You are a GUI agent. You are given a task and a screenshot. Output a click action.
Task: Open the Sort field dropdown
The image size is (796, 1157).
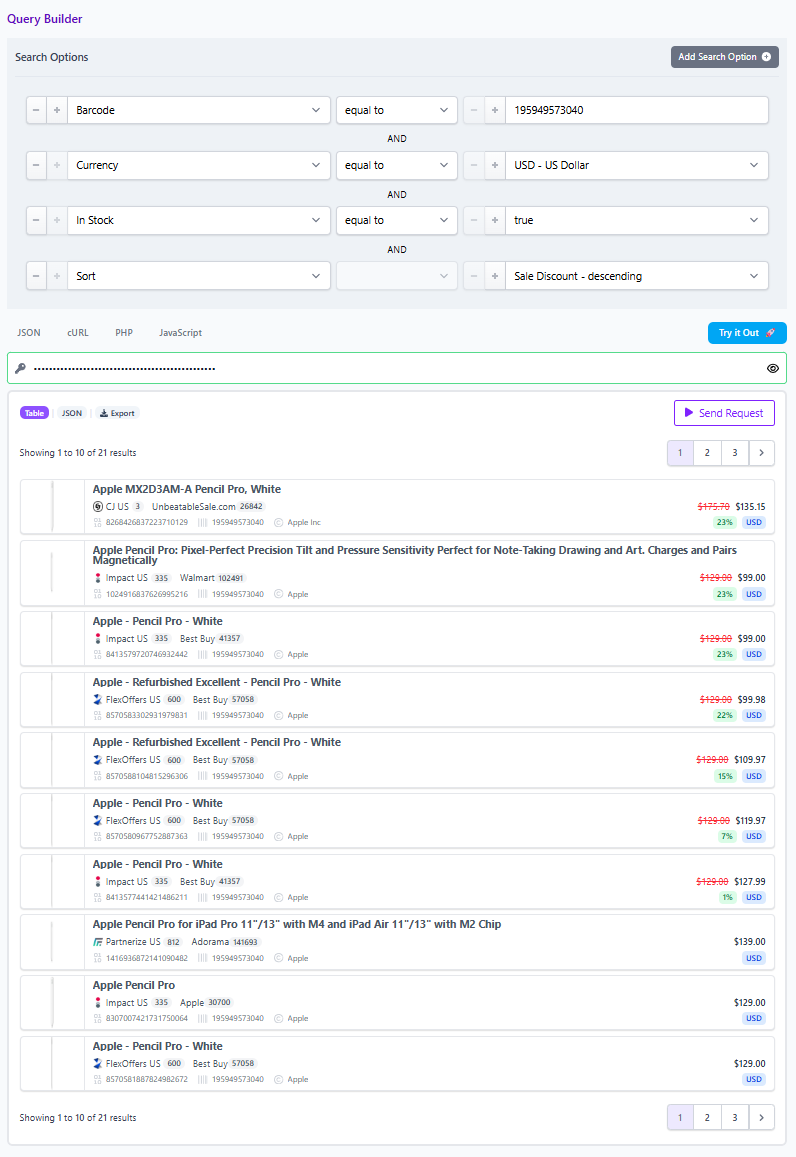pyautogui.click(x=198, y=276)
